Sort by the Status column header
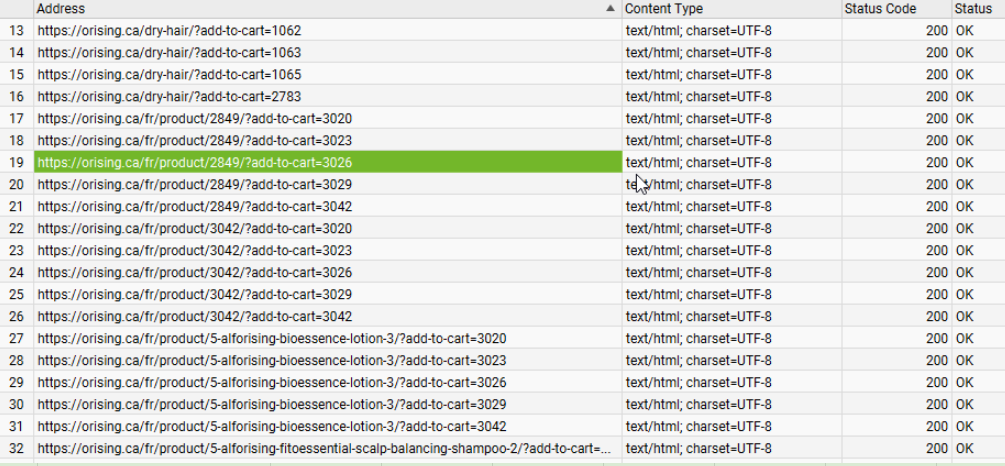Image resolution: width=1005 pixels, height=466 pixels. [978, 8]
